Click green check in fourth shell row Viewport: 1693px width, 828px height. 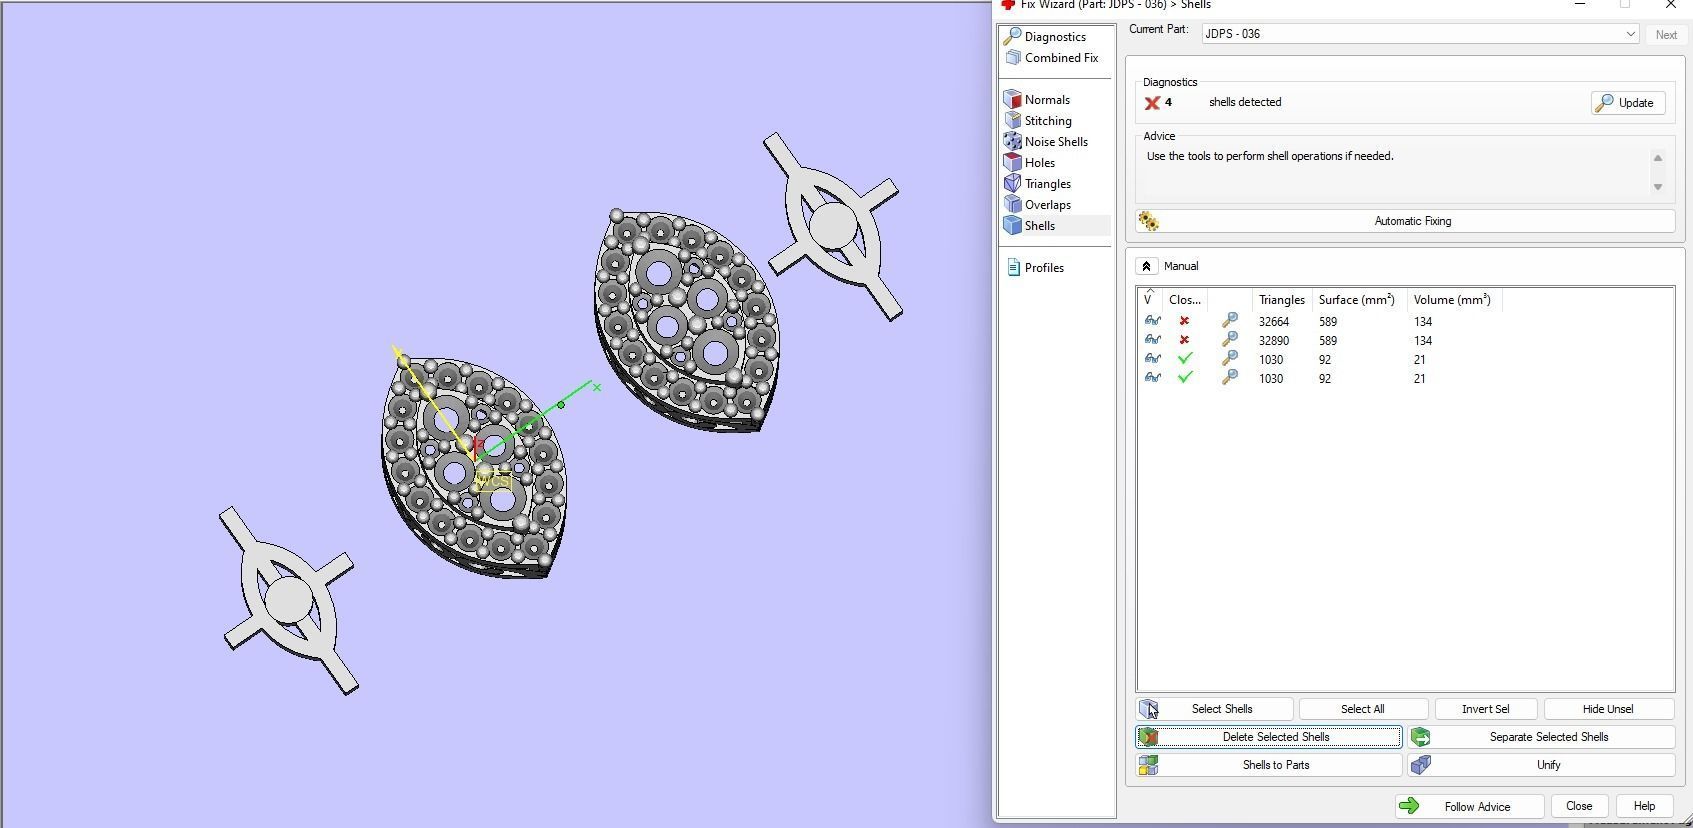point(1185,378)
